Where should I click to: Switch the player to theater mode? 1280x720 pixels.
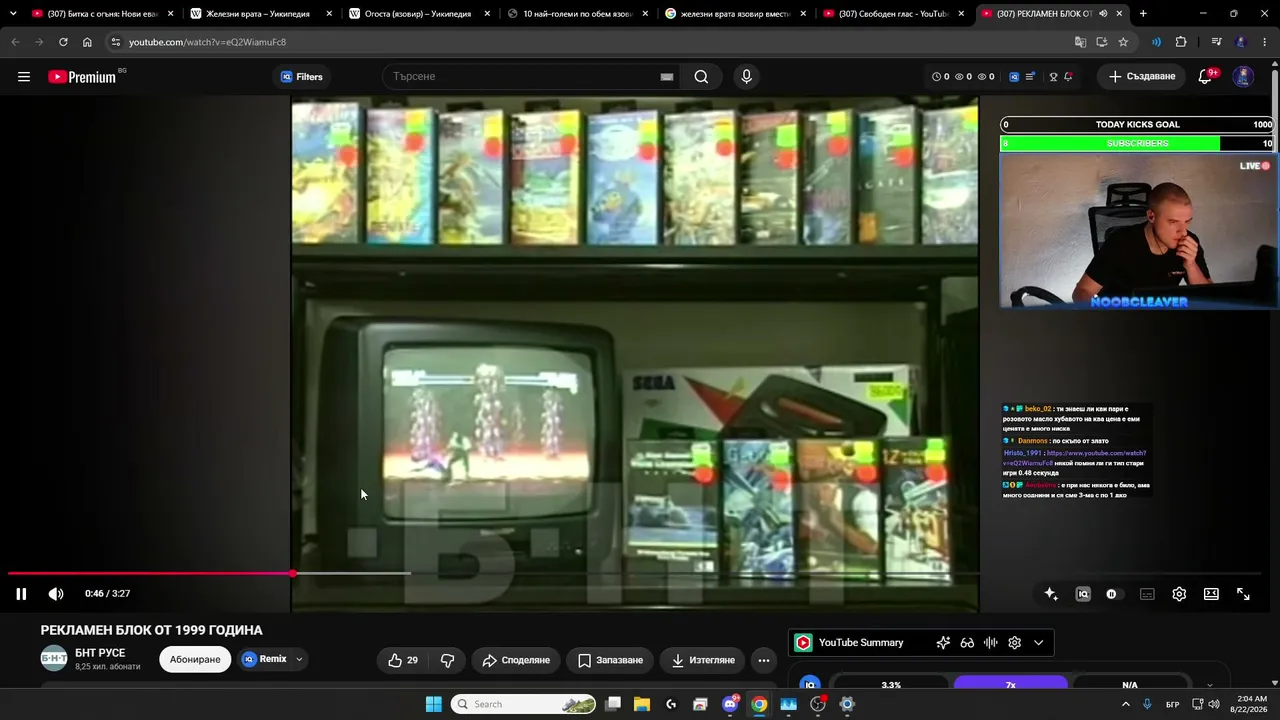(1211, 594)
